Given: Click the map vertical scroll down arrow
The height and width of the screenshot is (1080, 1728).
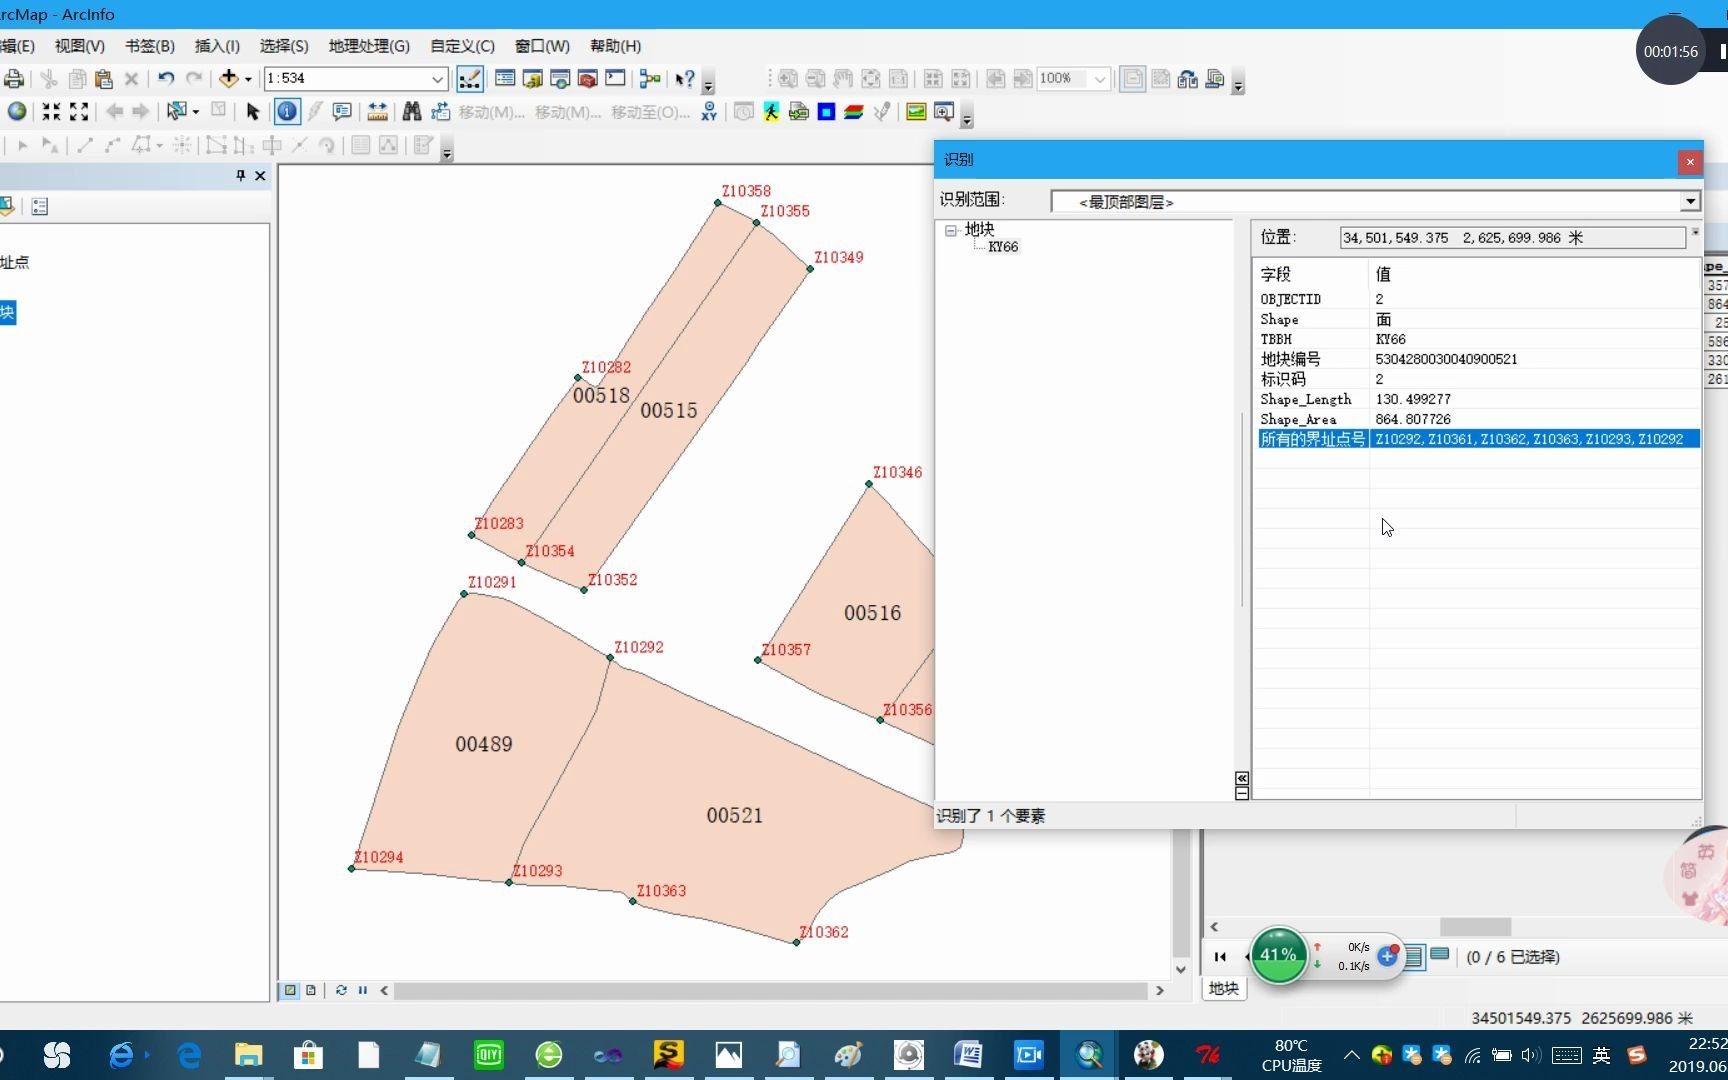Looking at the screenshot, I should [x=1181, y=969].
